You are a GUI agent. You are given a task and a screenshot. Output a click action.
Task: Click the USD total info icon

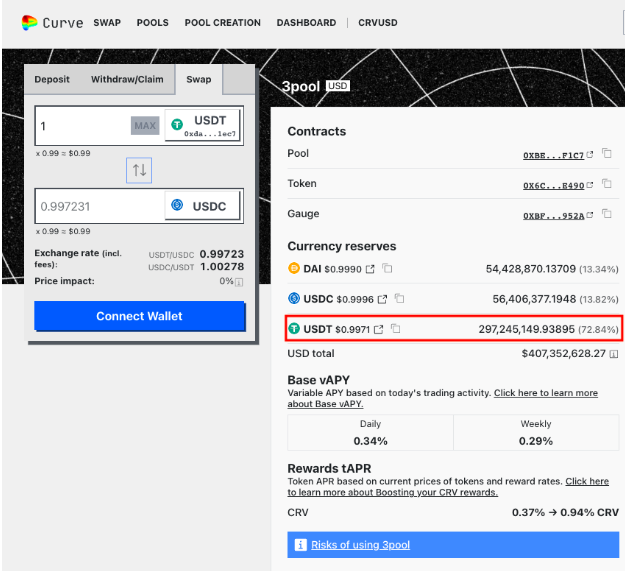click(x=614, y=354)
